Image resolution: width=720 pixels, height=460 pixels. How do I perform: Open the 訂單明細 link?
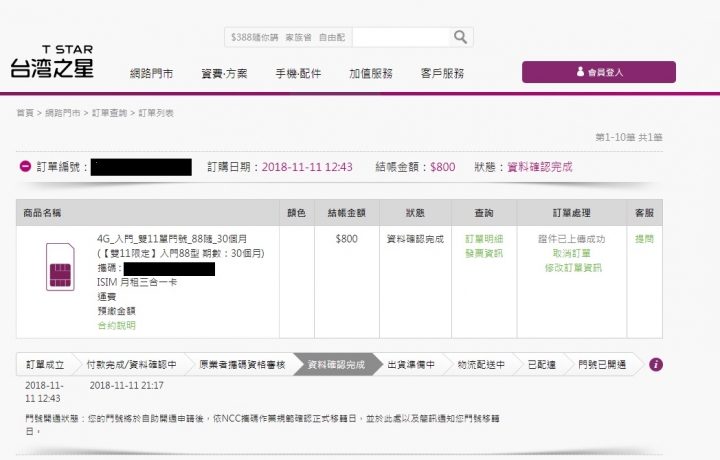click(x=484, y=239)
